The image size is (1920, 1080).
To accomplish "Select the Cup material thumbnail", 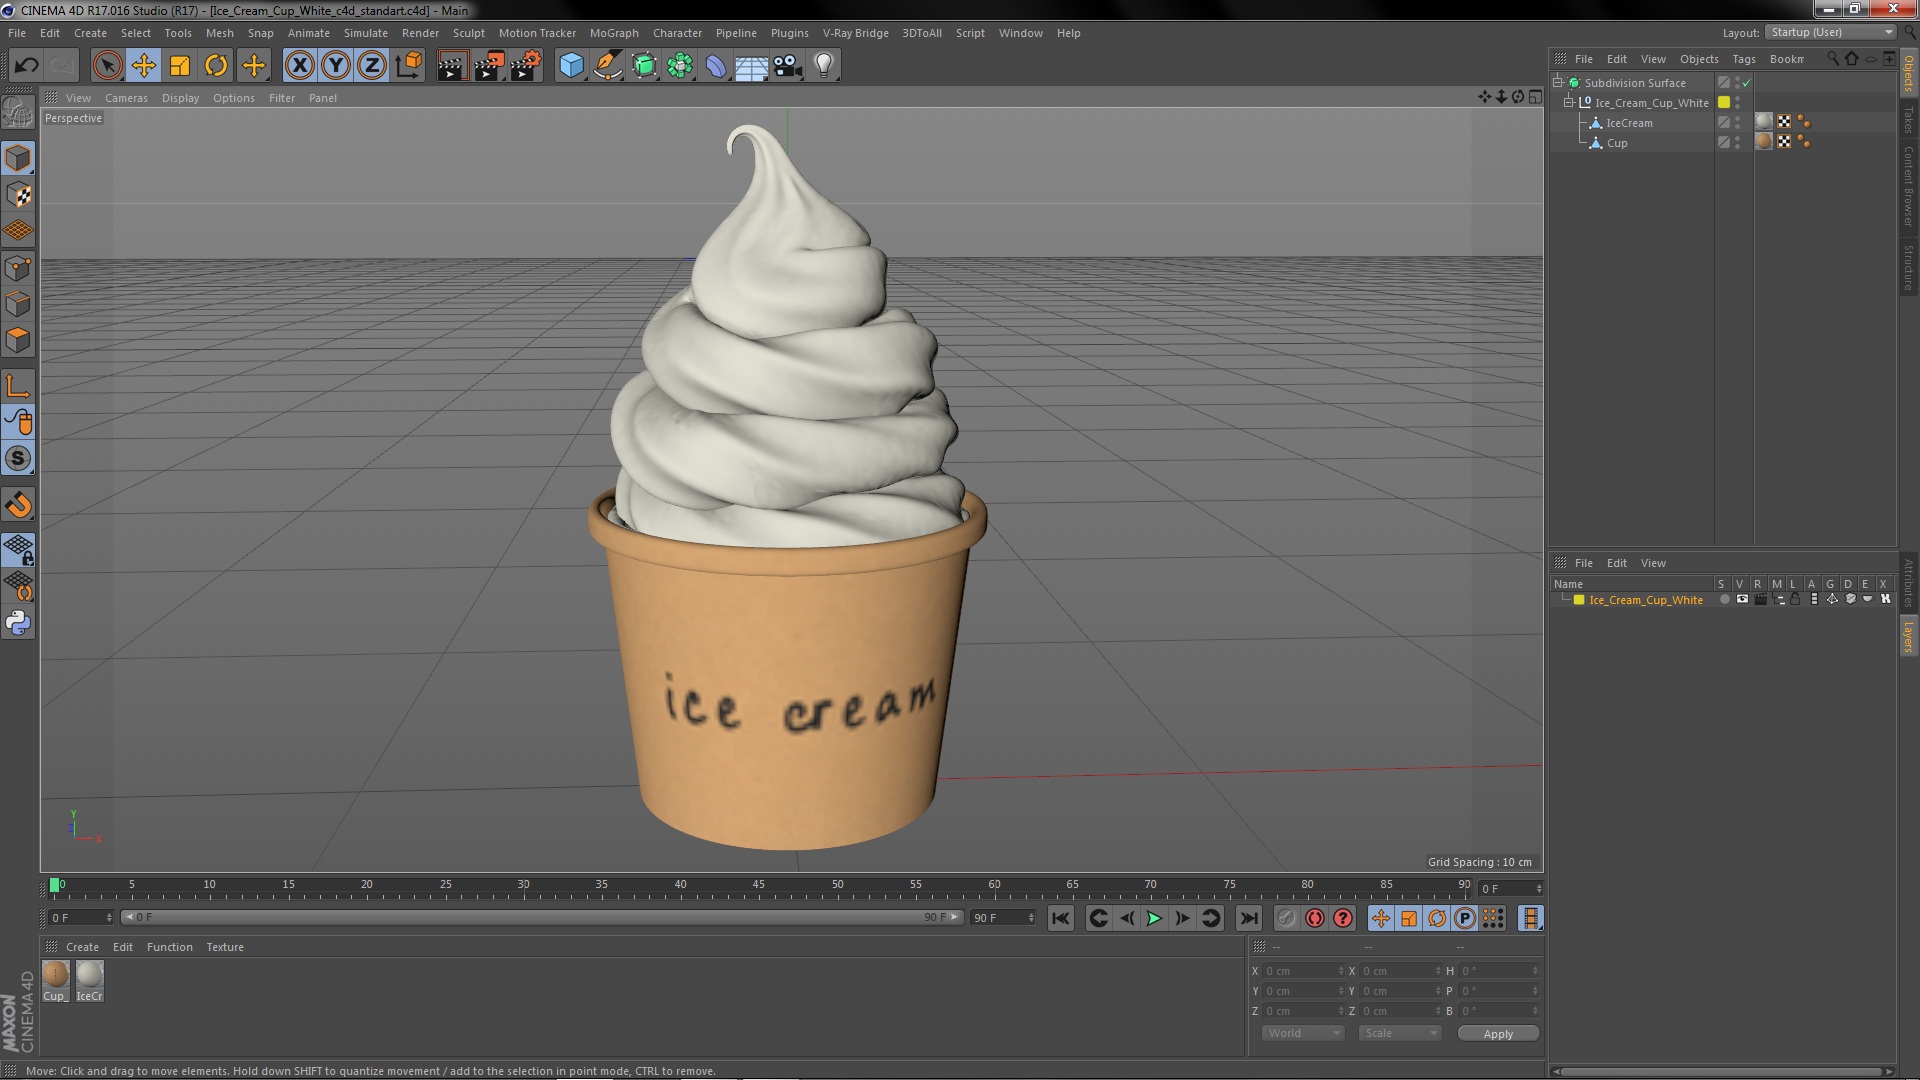I will 56,974.
